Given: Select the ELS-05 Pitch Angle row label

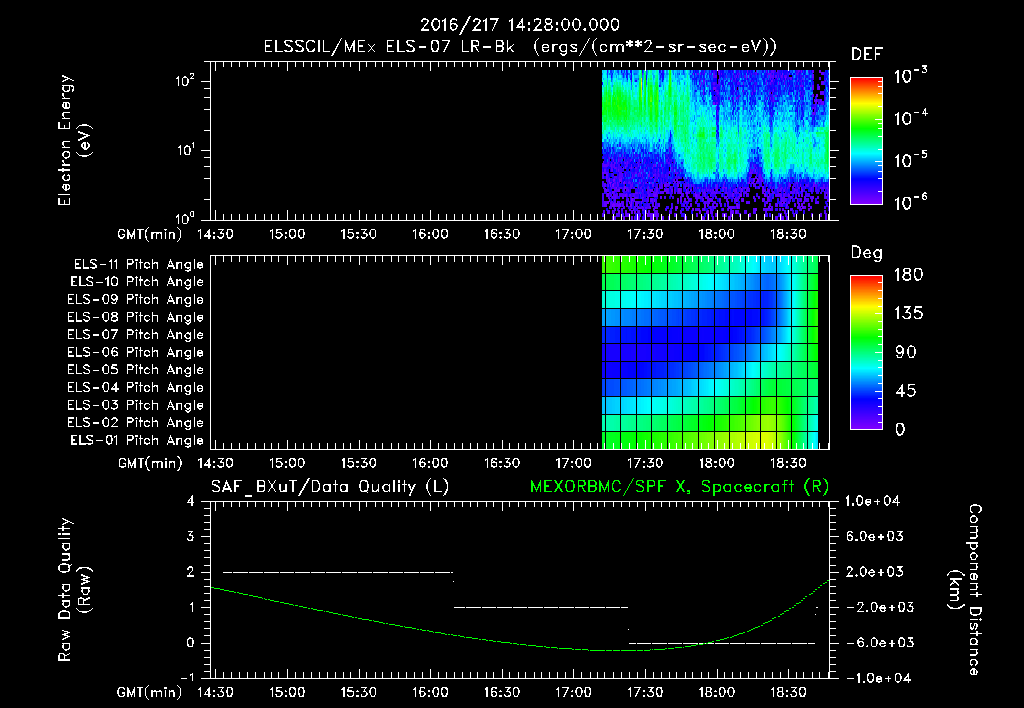Looking at the screenshot, I should [136, 370].
